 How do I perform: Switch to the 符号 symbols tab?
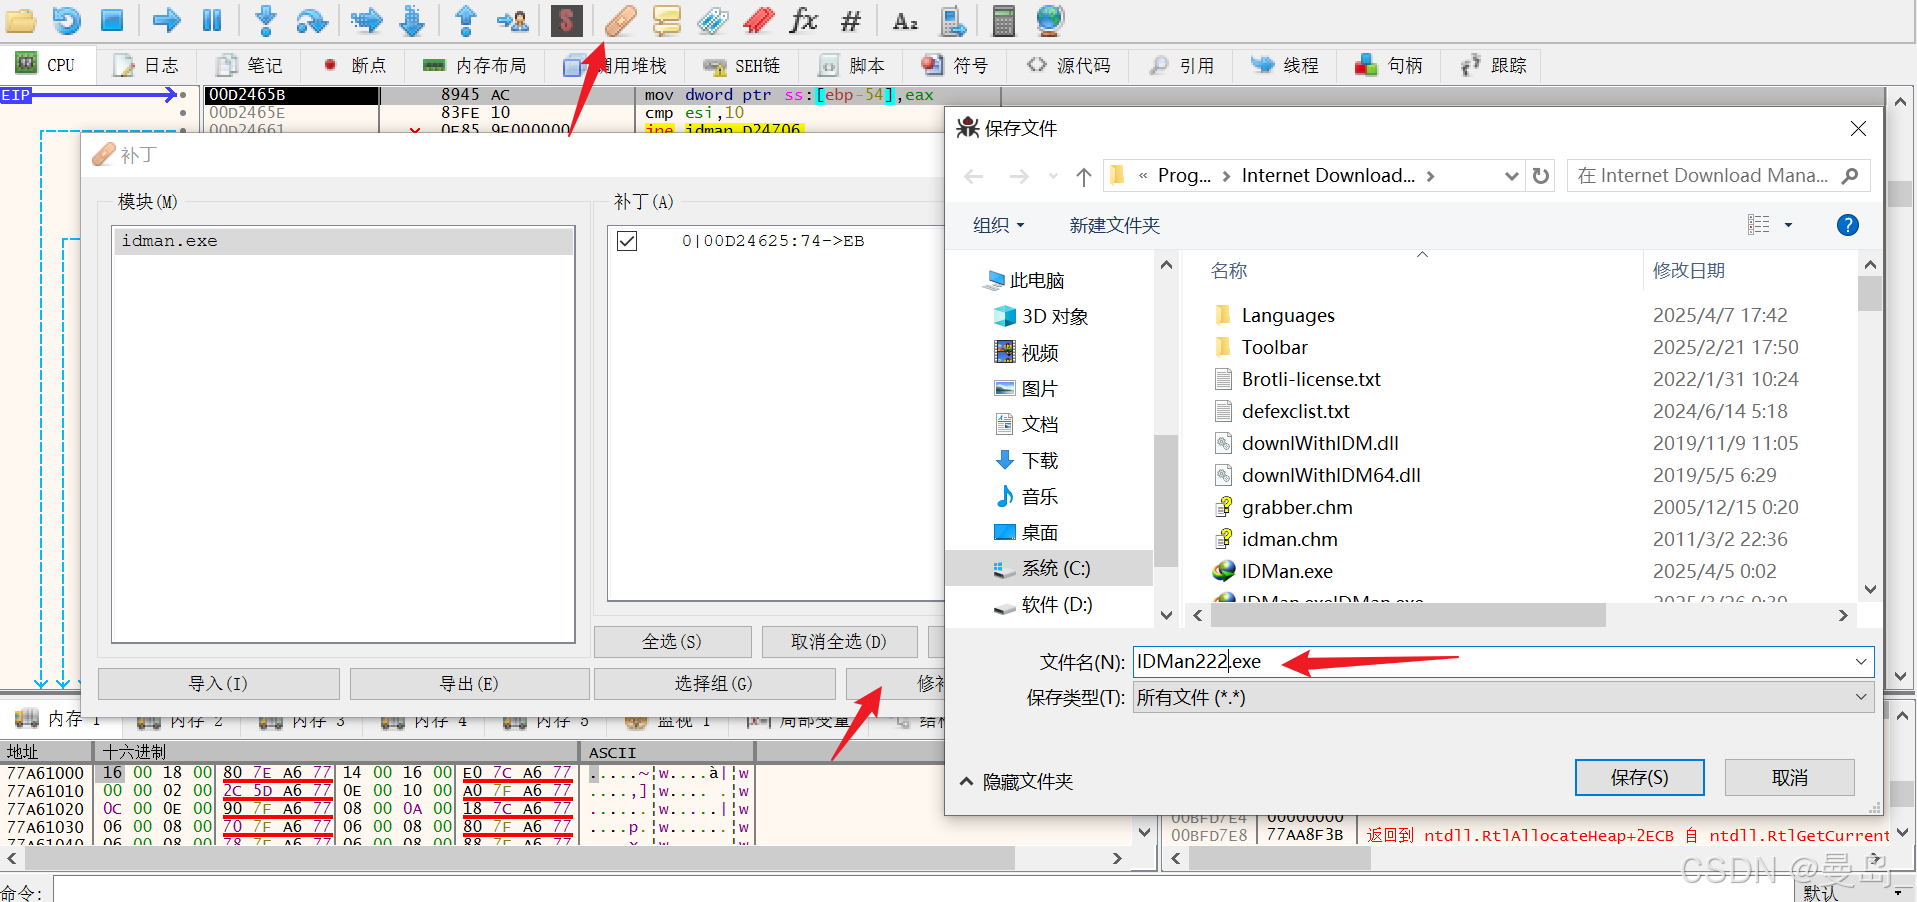pyautogui.click(x=955, y=65)
